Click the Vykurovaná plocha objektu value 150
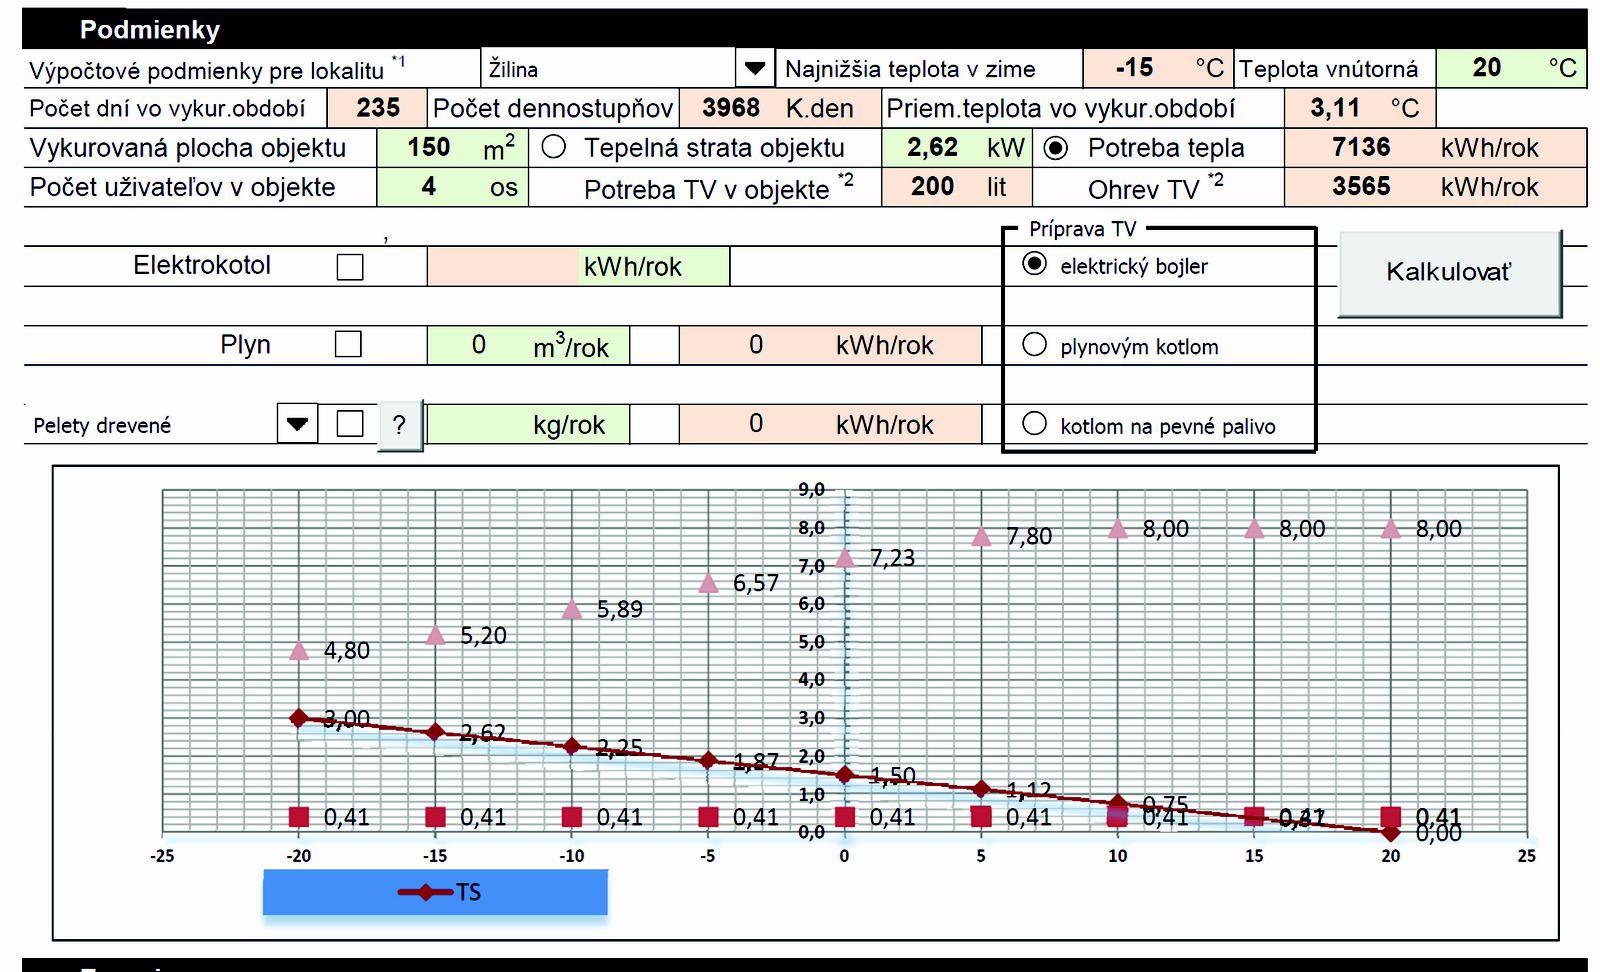The height and width of the screenshot is (972, 1600). [x=428, y=148]
